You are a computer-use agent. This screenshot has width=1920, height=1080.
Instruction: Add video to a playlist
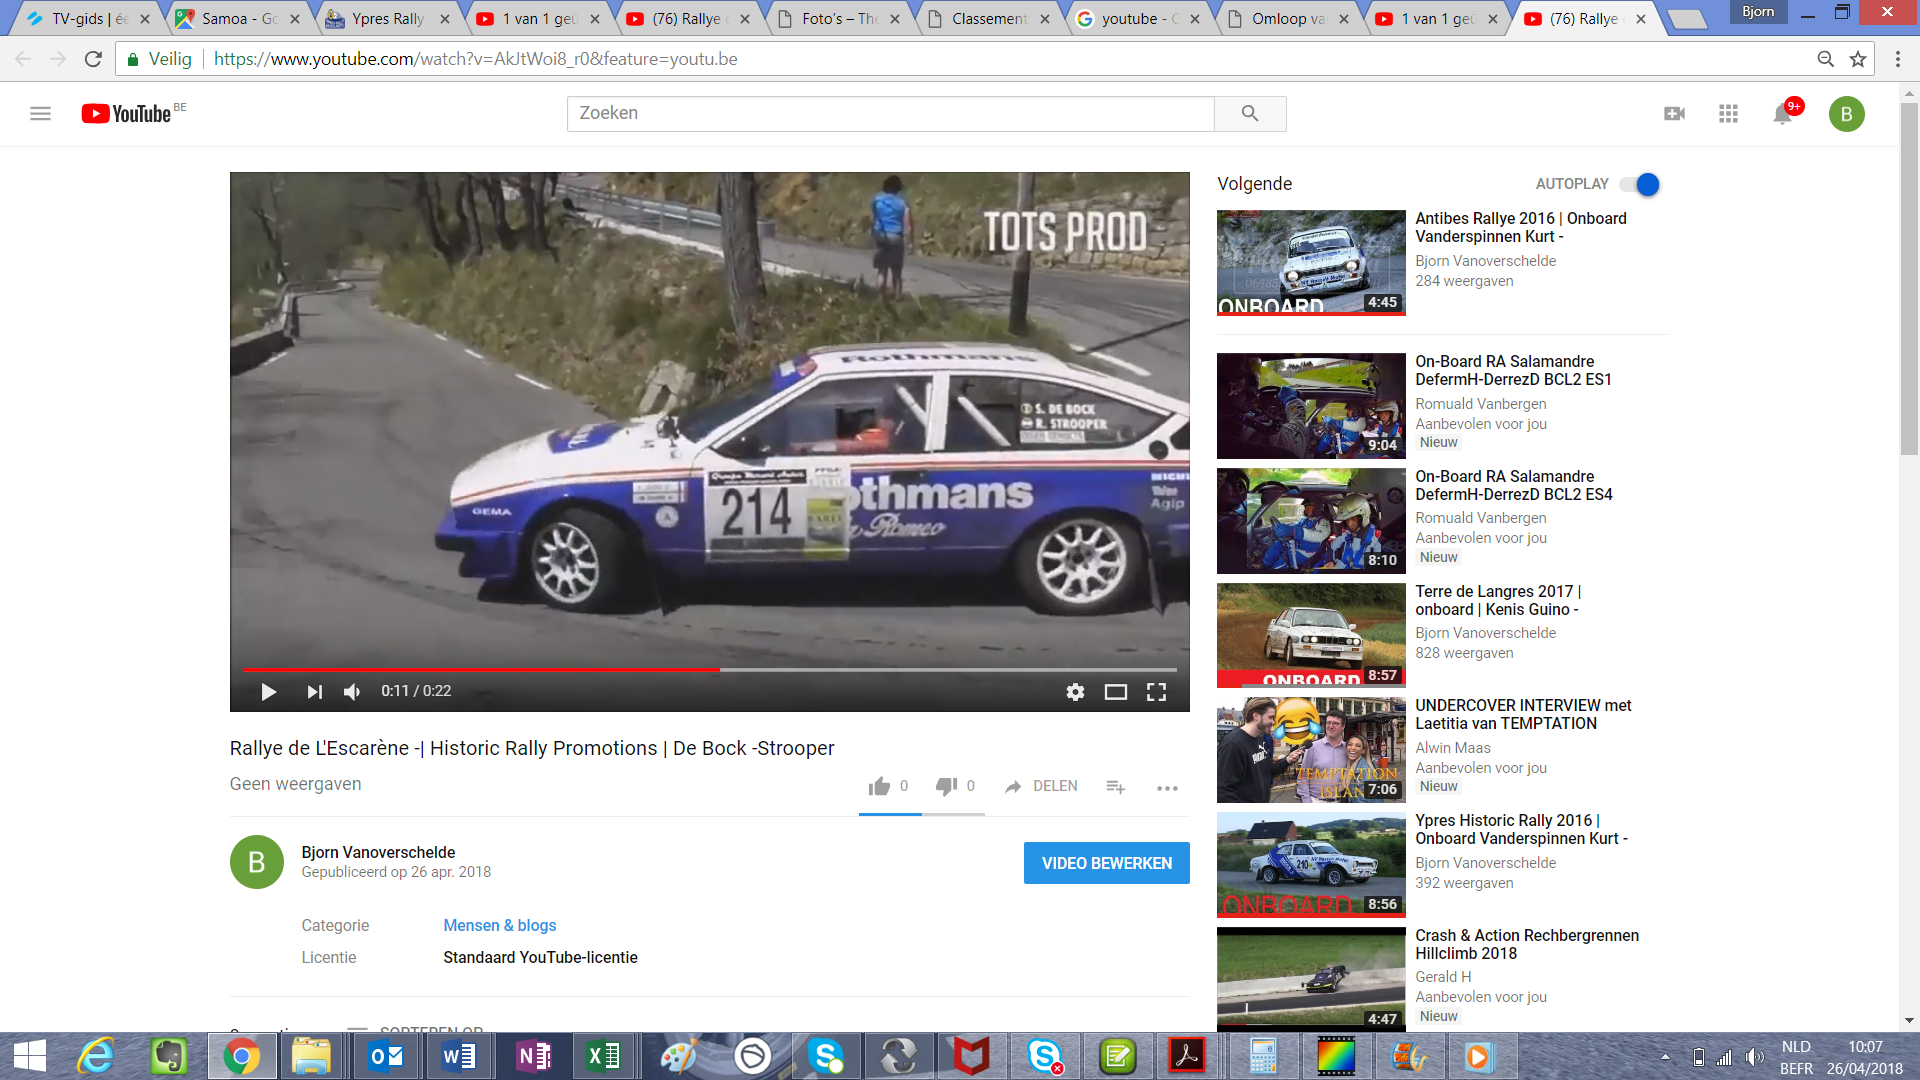(x=1116, y=788)
